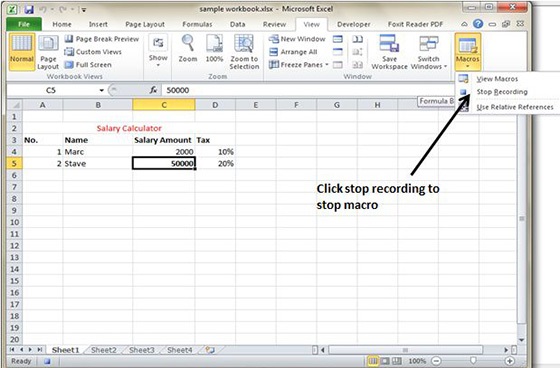Click Zoom to Selection

pyautogui.click(x=244, y=52)
